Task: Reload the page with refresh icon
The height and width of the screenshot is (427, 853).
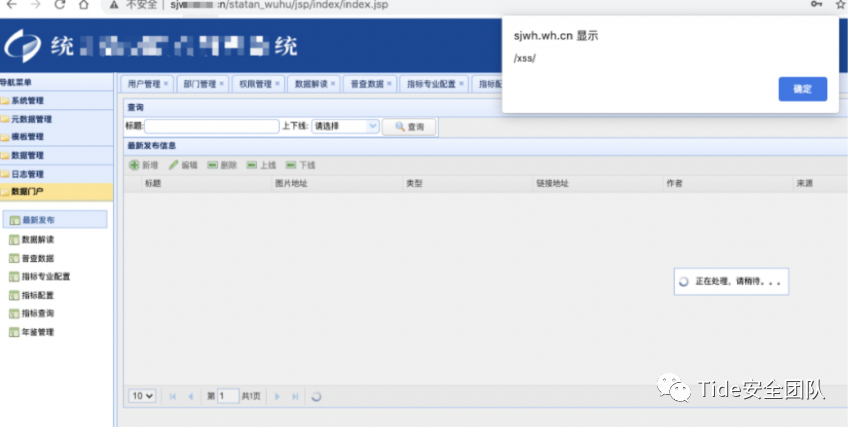Action: pyautogui.click(x=60, y=5)
